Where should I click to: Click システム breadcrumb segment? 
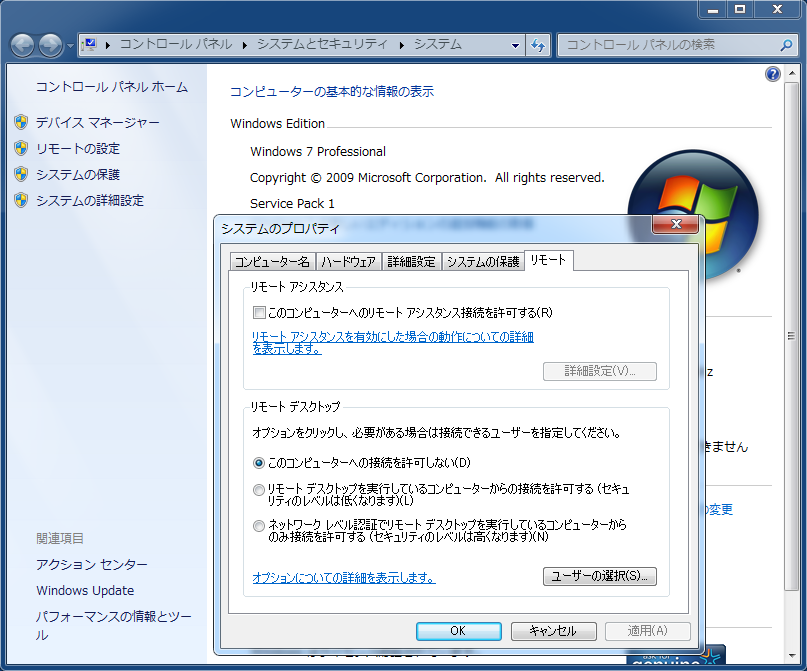tap(438, 45)
